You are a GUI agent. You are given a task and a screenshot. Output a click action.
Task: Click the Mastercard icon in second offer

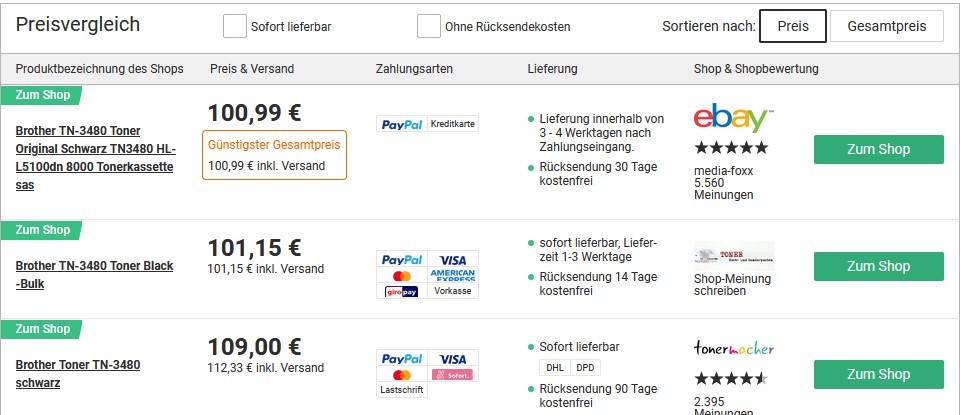(x=402, y=275)
